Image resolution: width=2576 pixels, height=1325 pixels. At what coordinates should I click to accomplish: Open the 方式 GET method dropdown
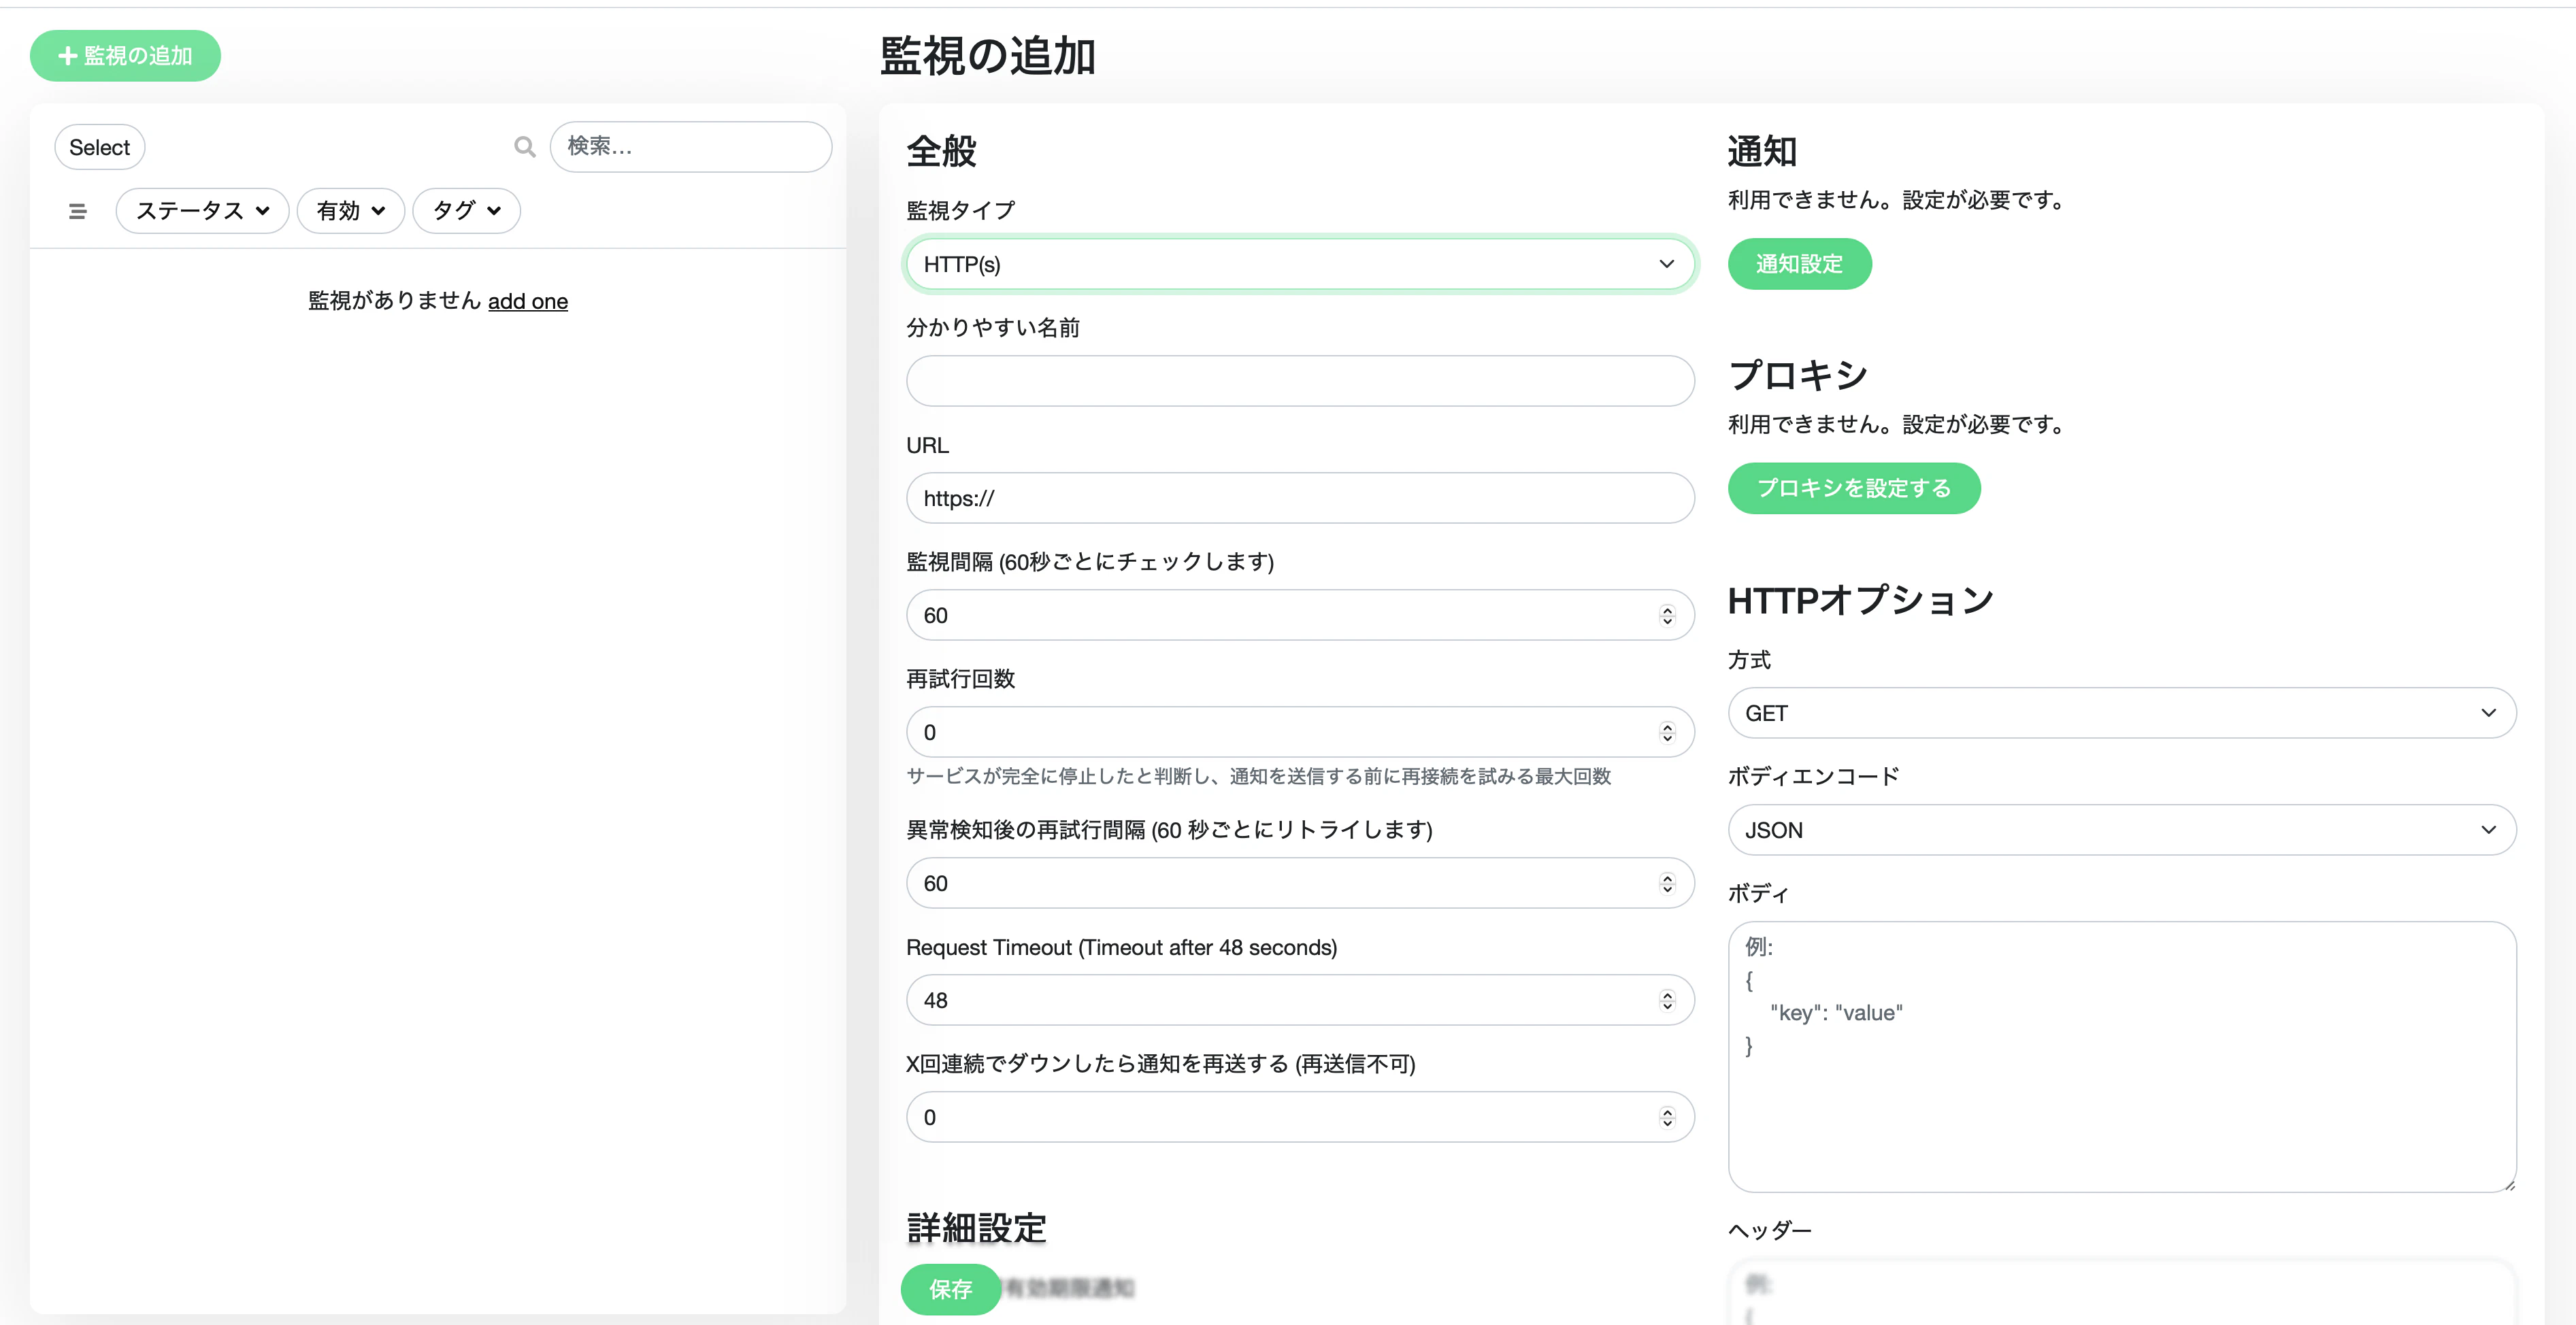pyautogui.click(x=2122, y=713)
